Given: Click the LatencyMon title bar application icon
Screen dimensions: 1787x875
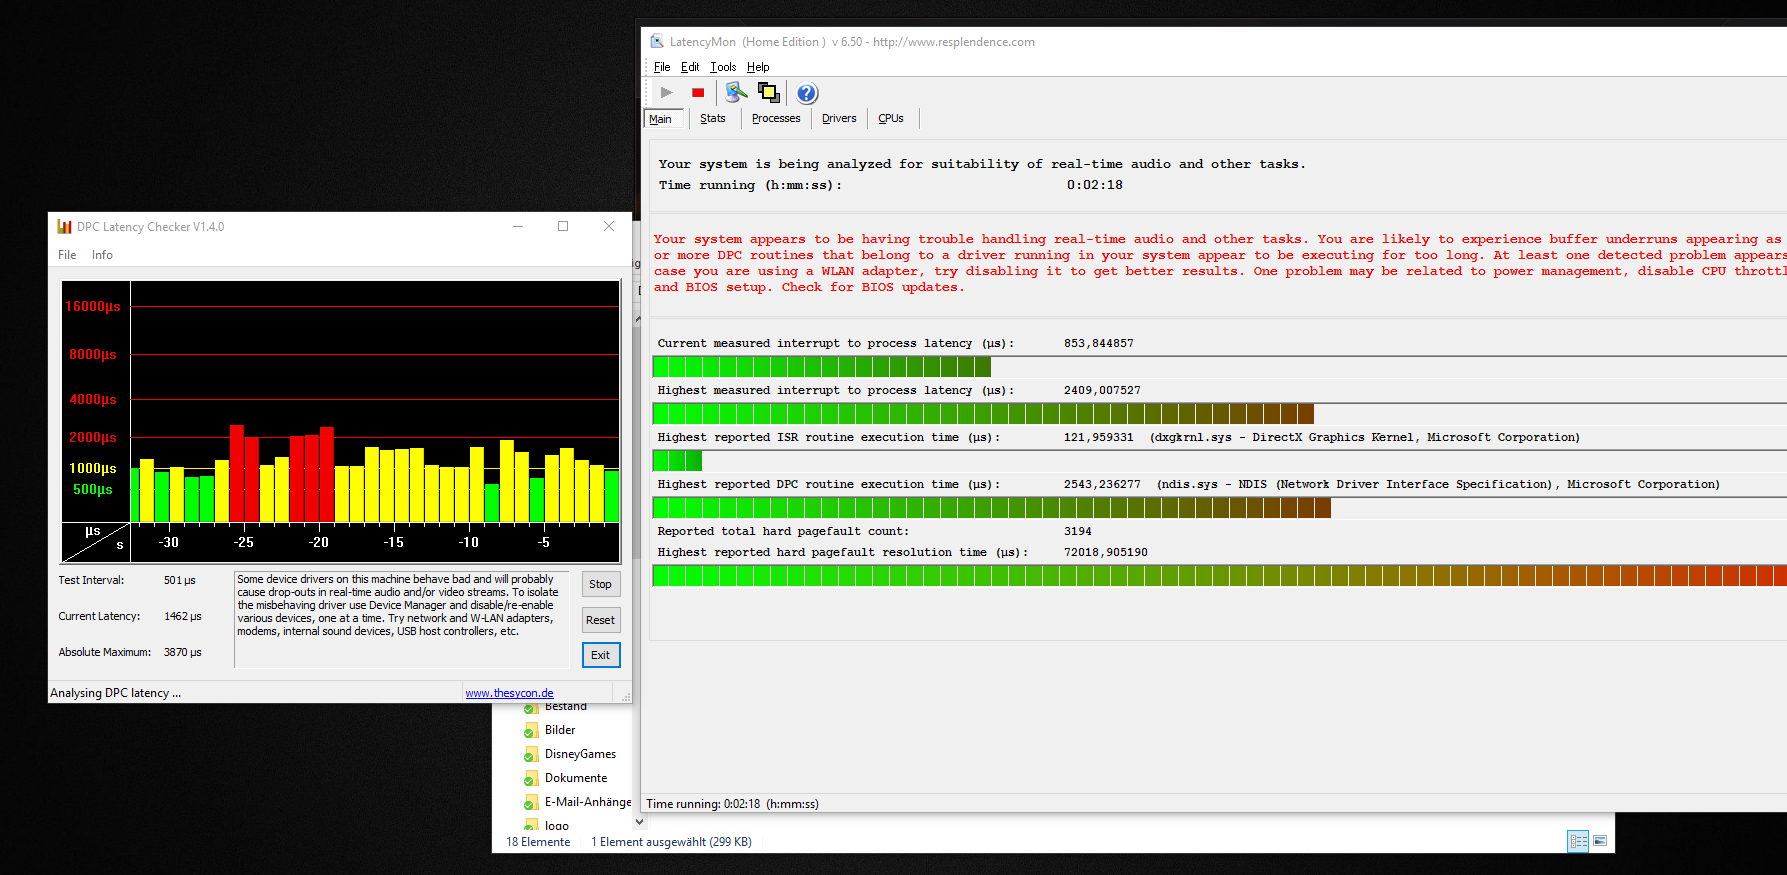Looking at the screenshot, I should [657, 41].
